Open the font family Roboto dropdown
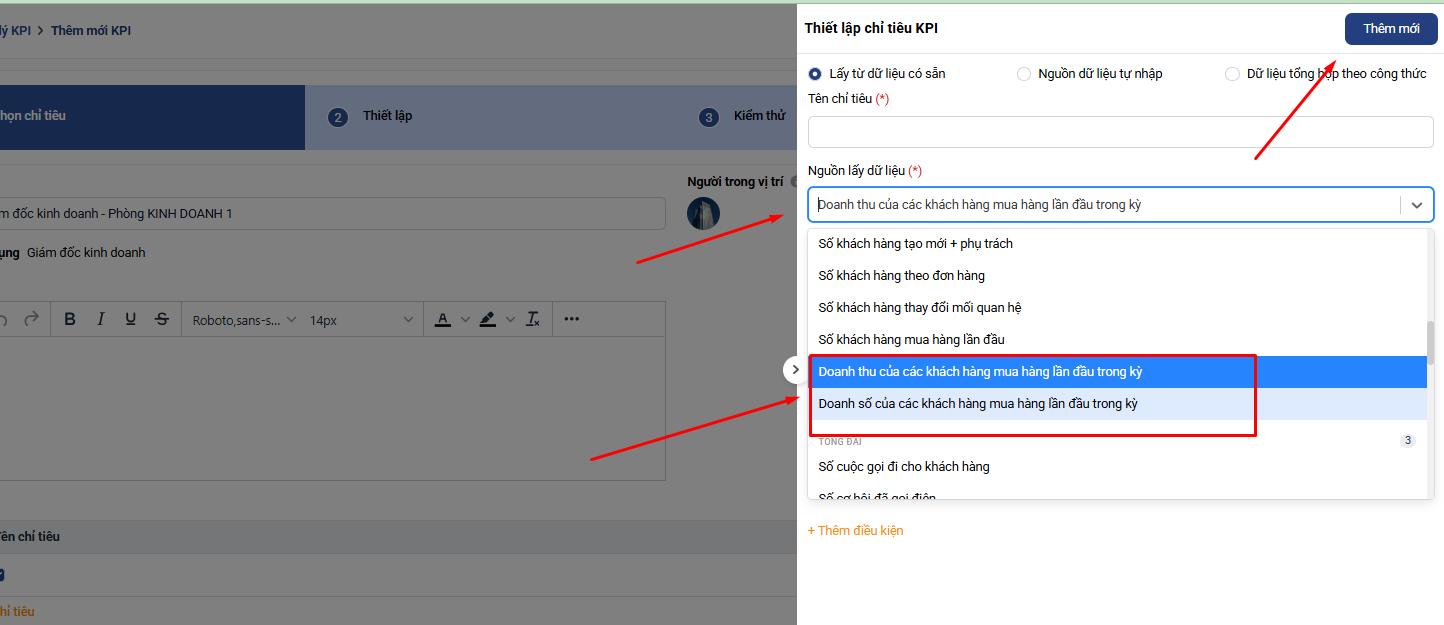 [x=244, y=320]
